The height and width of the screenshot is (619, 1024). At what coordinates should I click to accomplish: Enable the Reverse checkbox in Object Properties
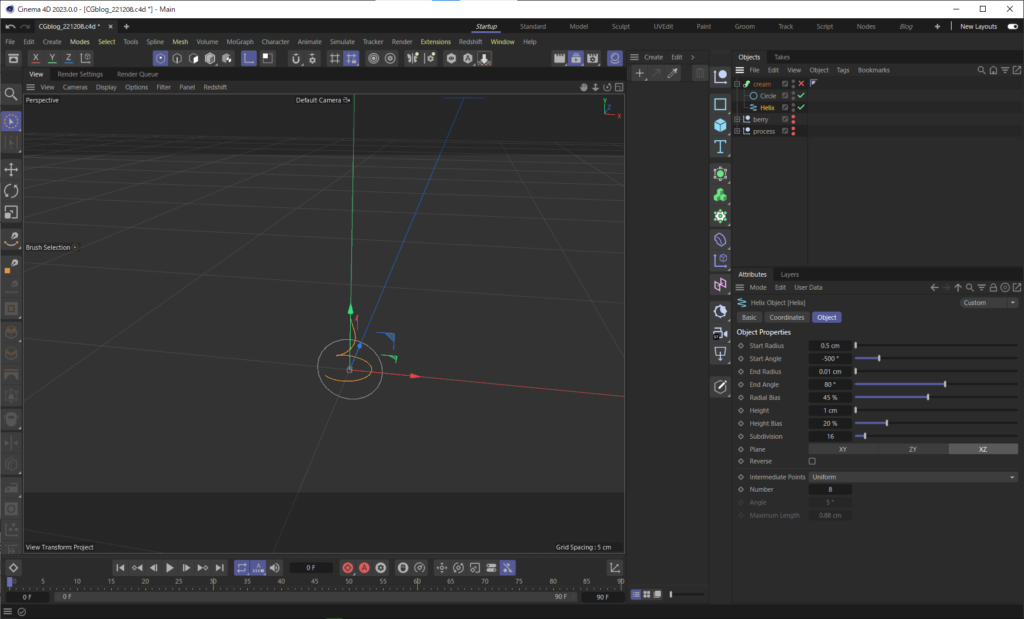pyautogui.click(x=813, y=461)
